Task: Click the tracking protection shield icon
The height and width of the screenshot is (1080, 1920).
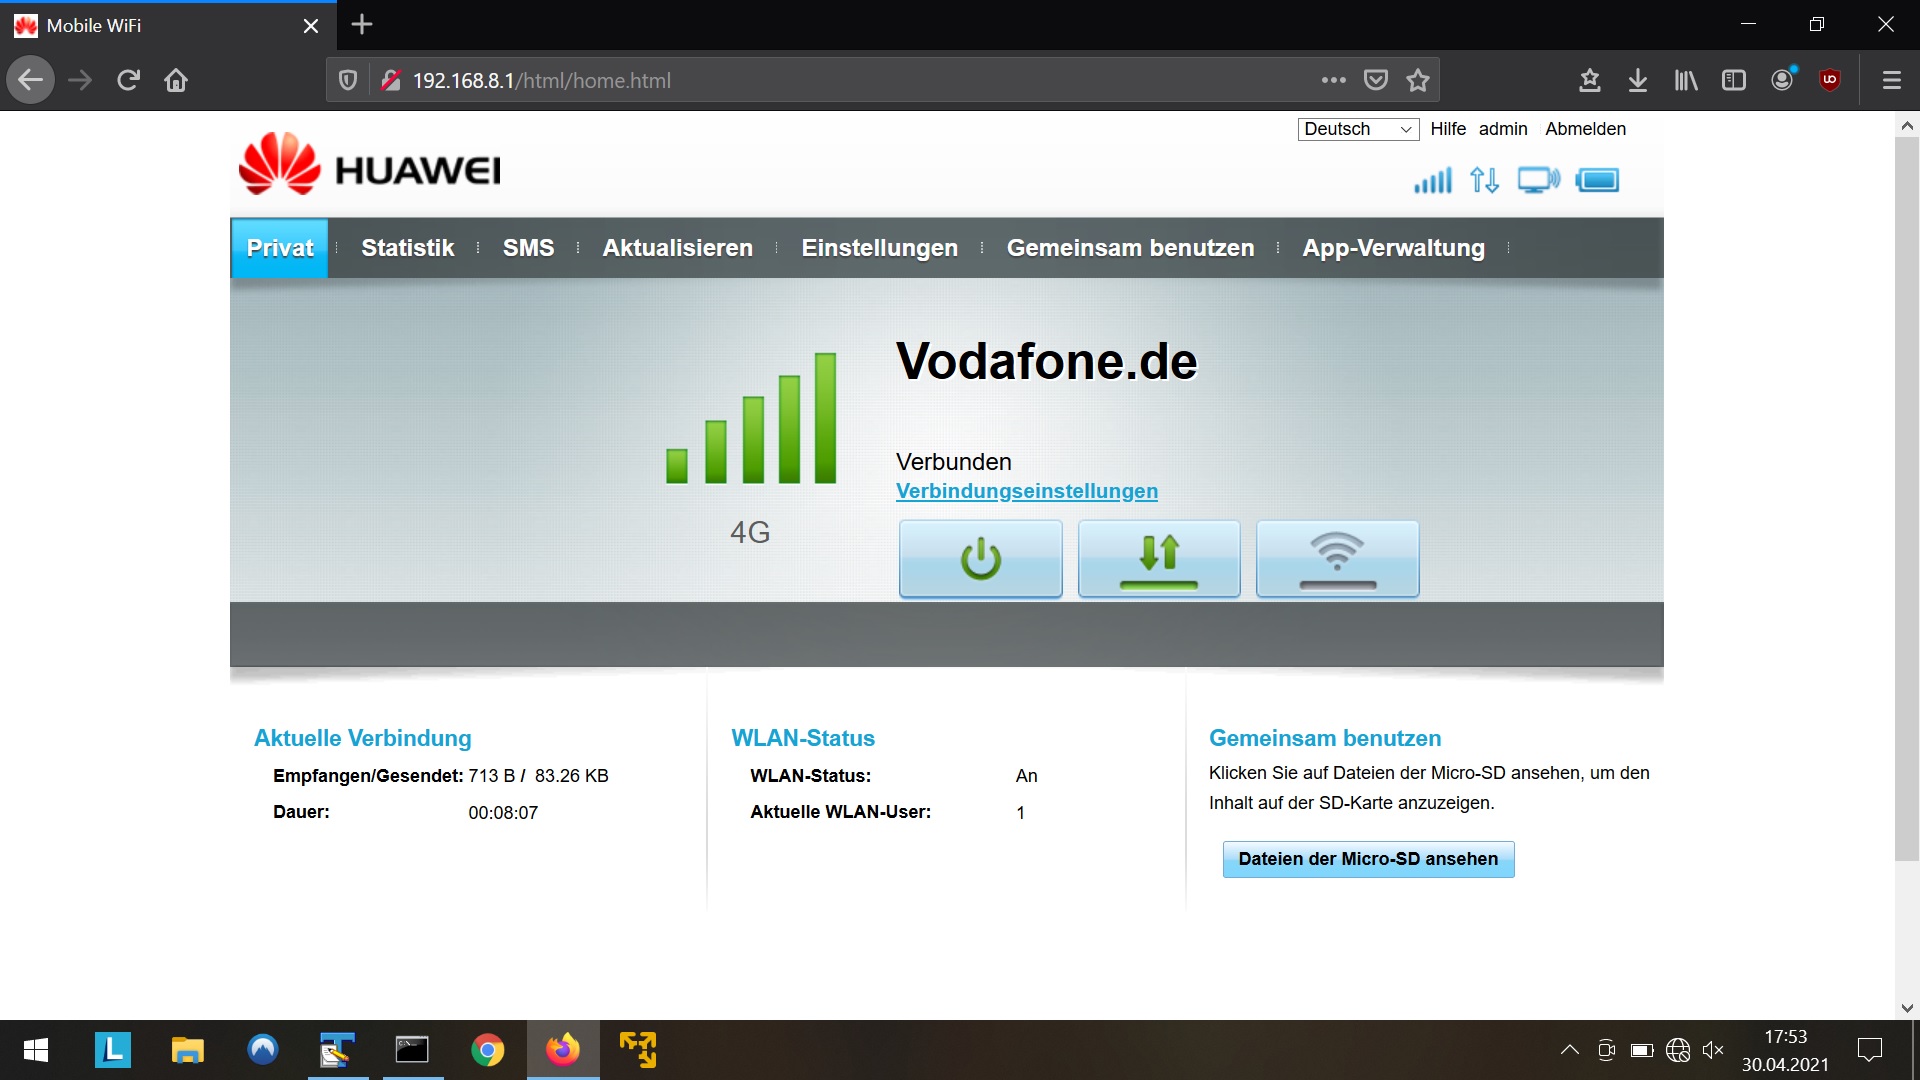Action: click(x=348, y=80)
